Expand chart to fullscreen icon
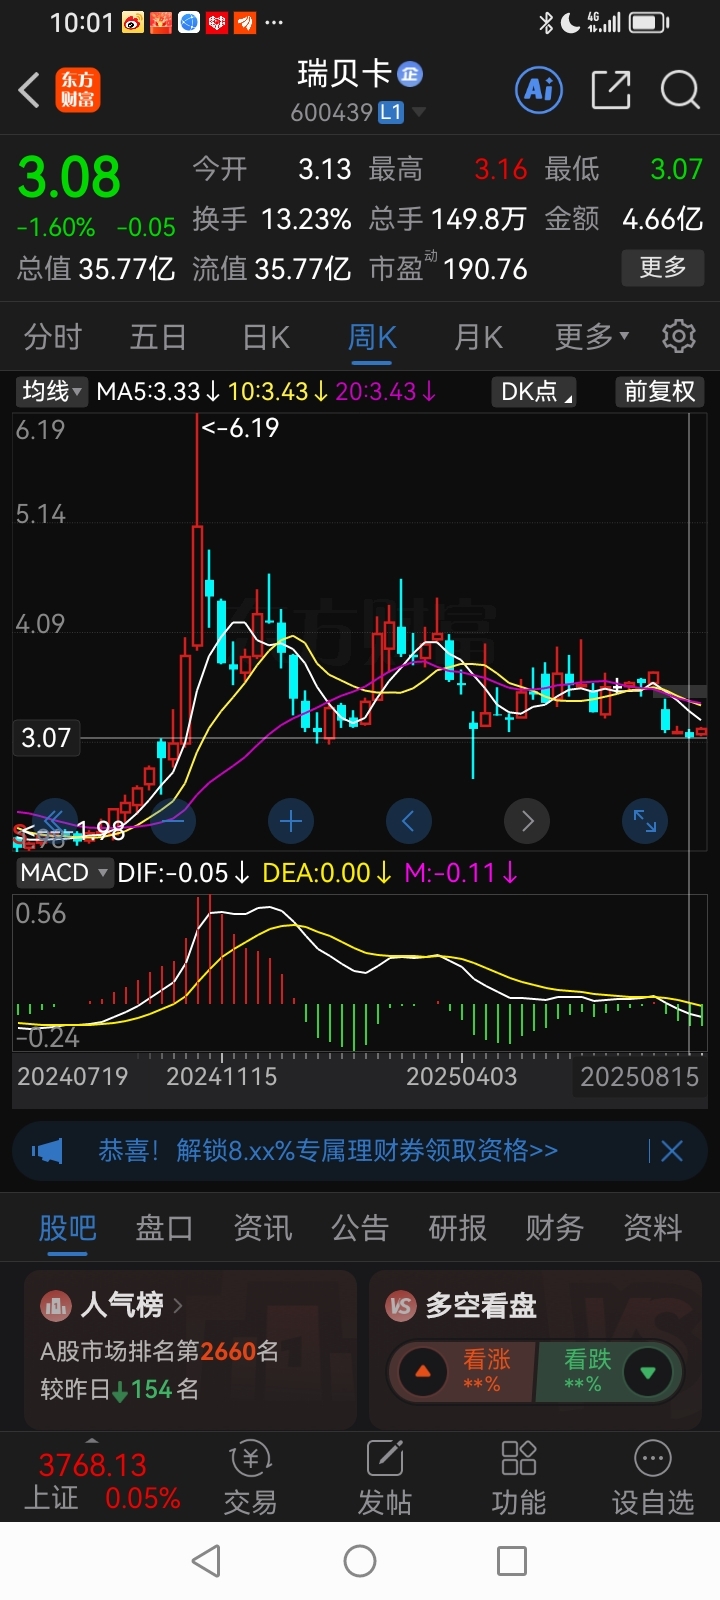 click(645, 822)
